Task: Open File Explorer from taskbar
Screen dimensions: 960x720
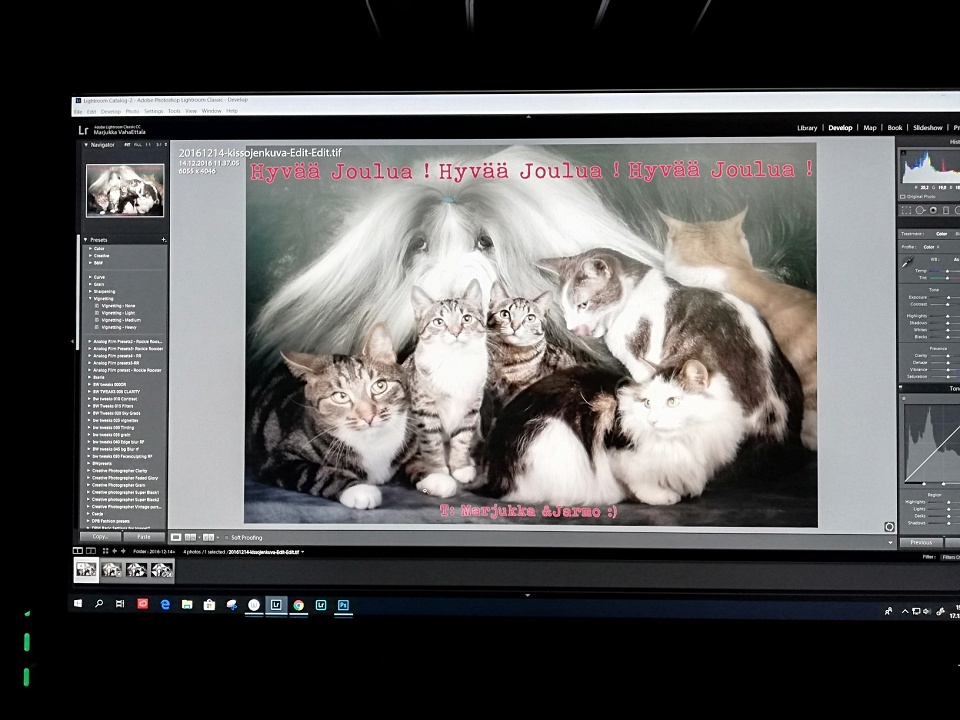Action: [x=187, y=604]
